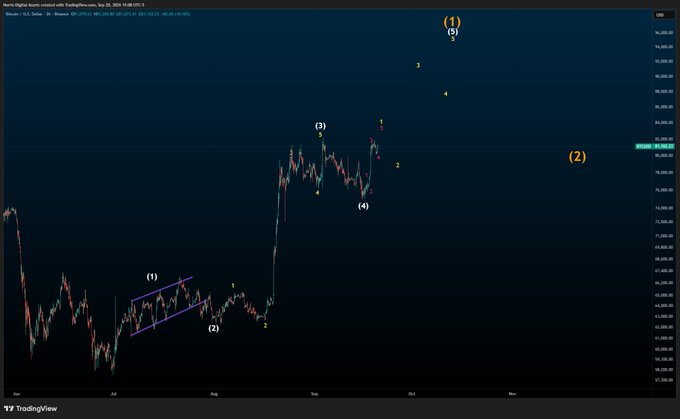680x419 pixels.
Task: Select the large orange (1) wave label
Action: pyautogui.click(x=452, y=21)
